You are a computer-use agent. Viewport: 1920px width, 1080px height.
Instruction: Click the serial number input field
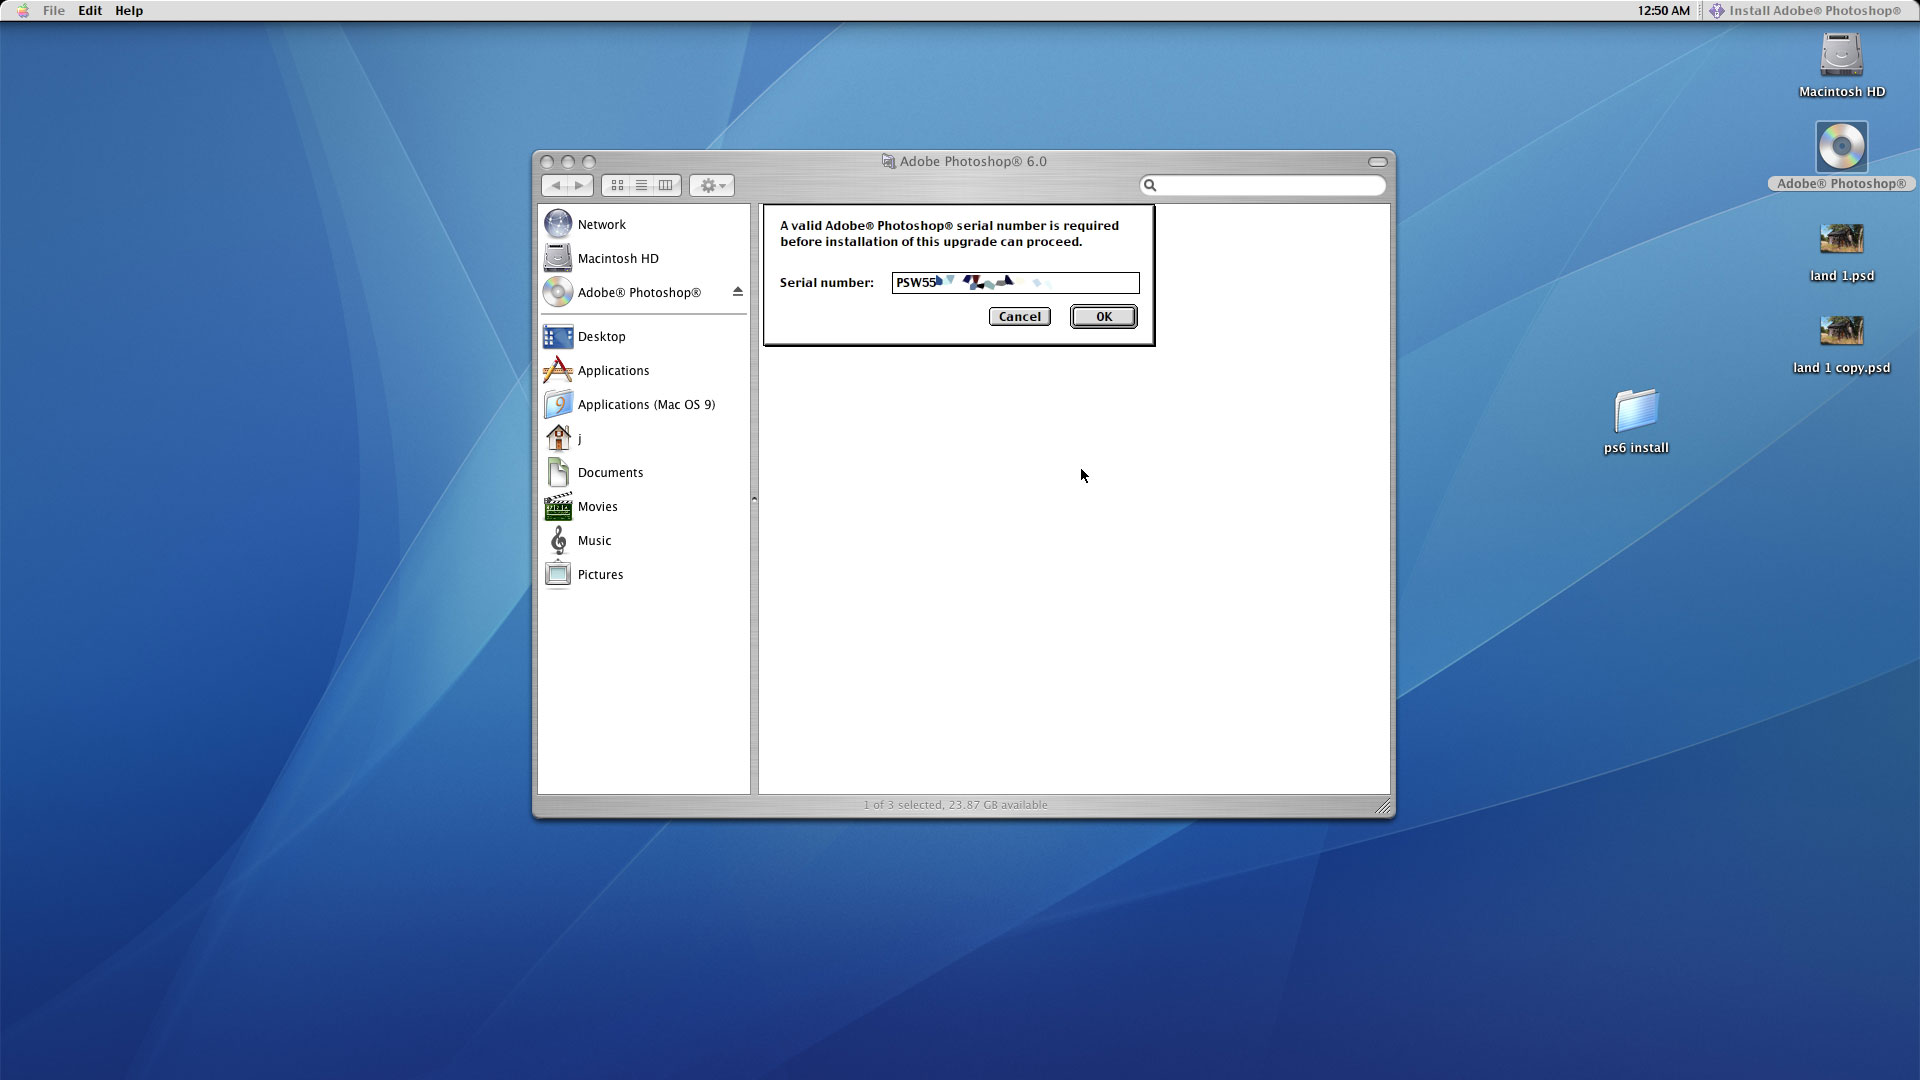(1015, 281)
